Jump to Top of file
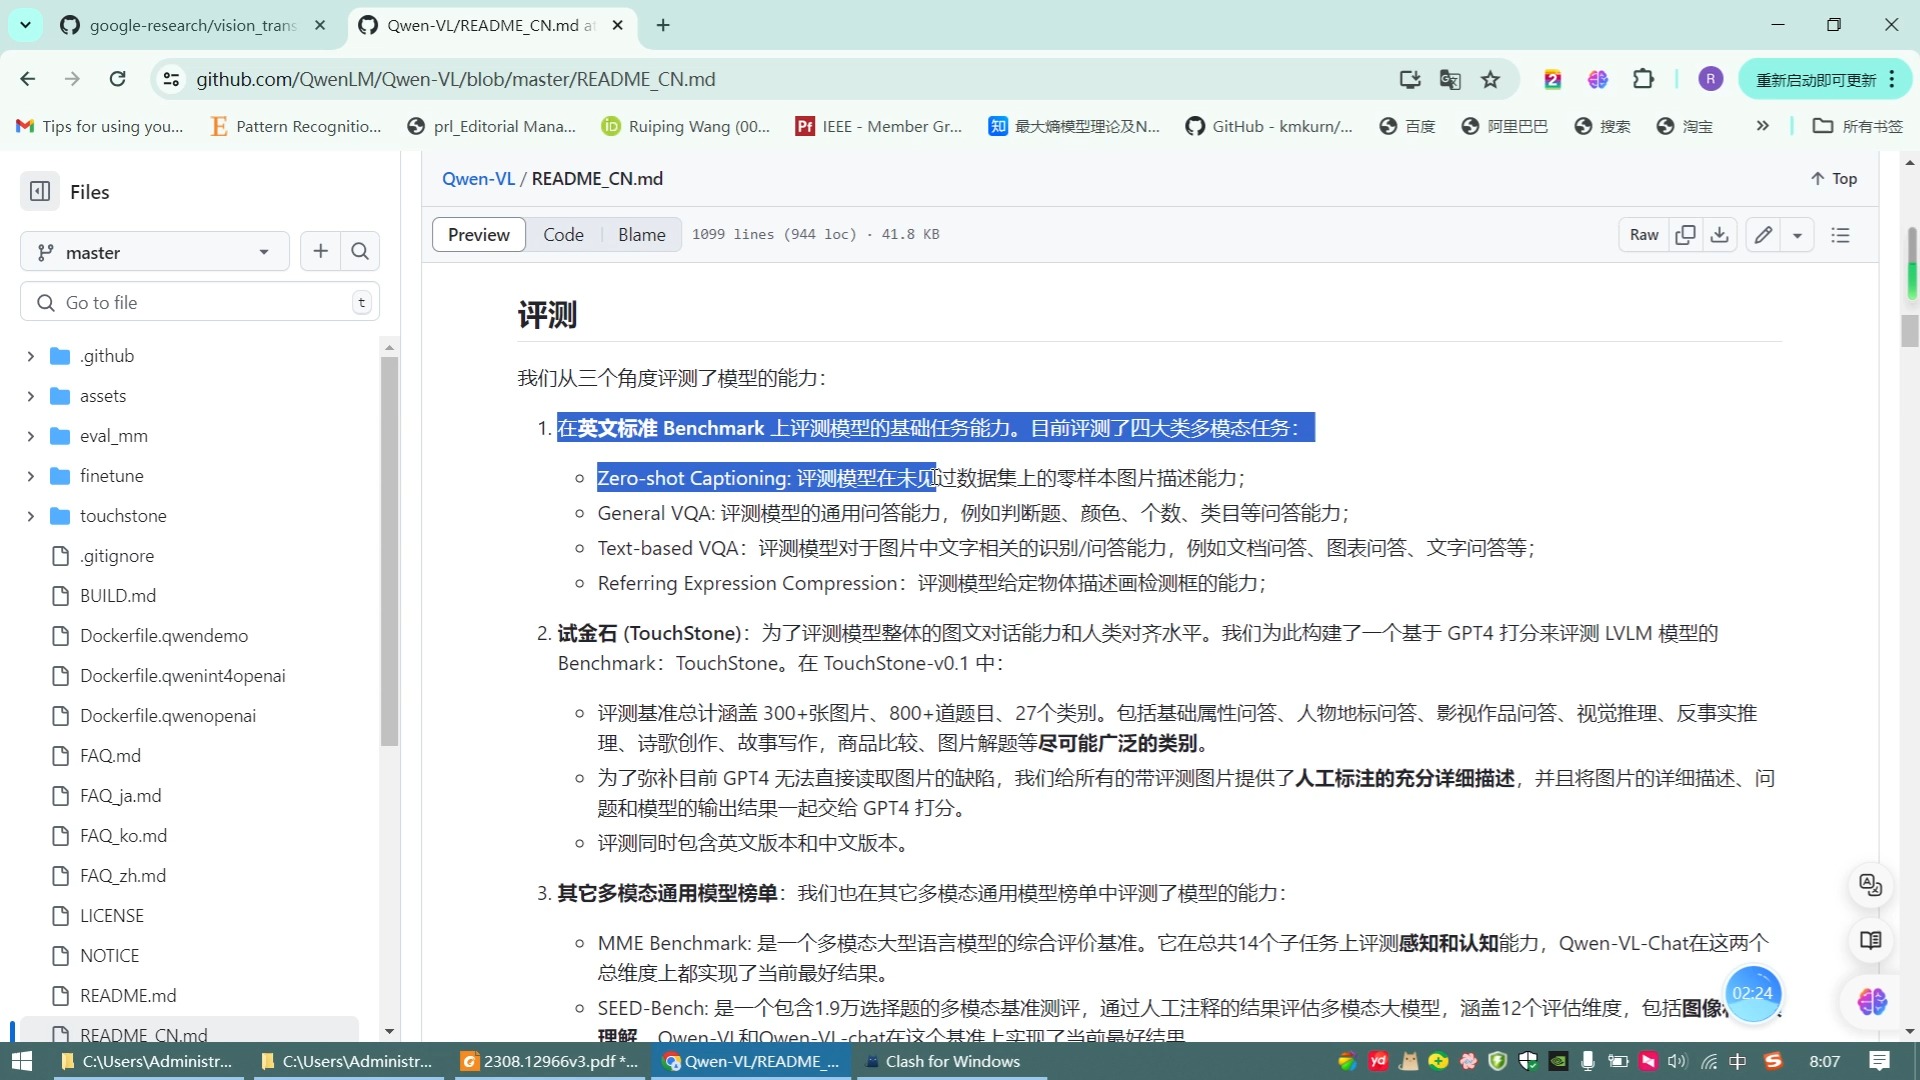1920x1080 pixels. 1834,178
